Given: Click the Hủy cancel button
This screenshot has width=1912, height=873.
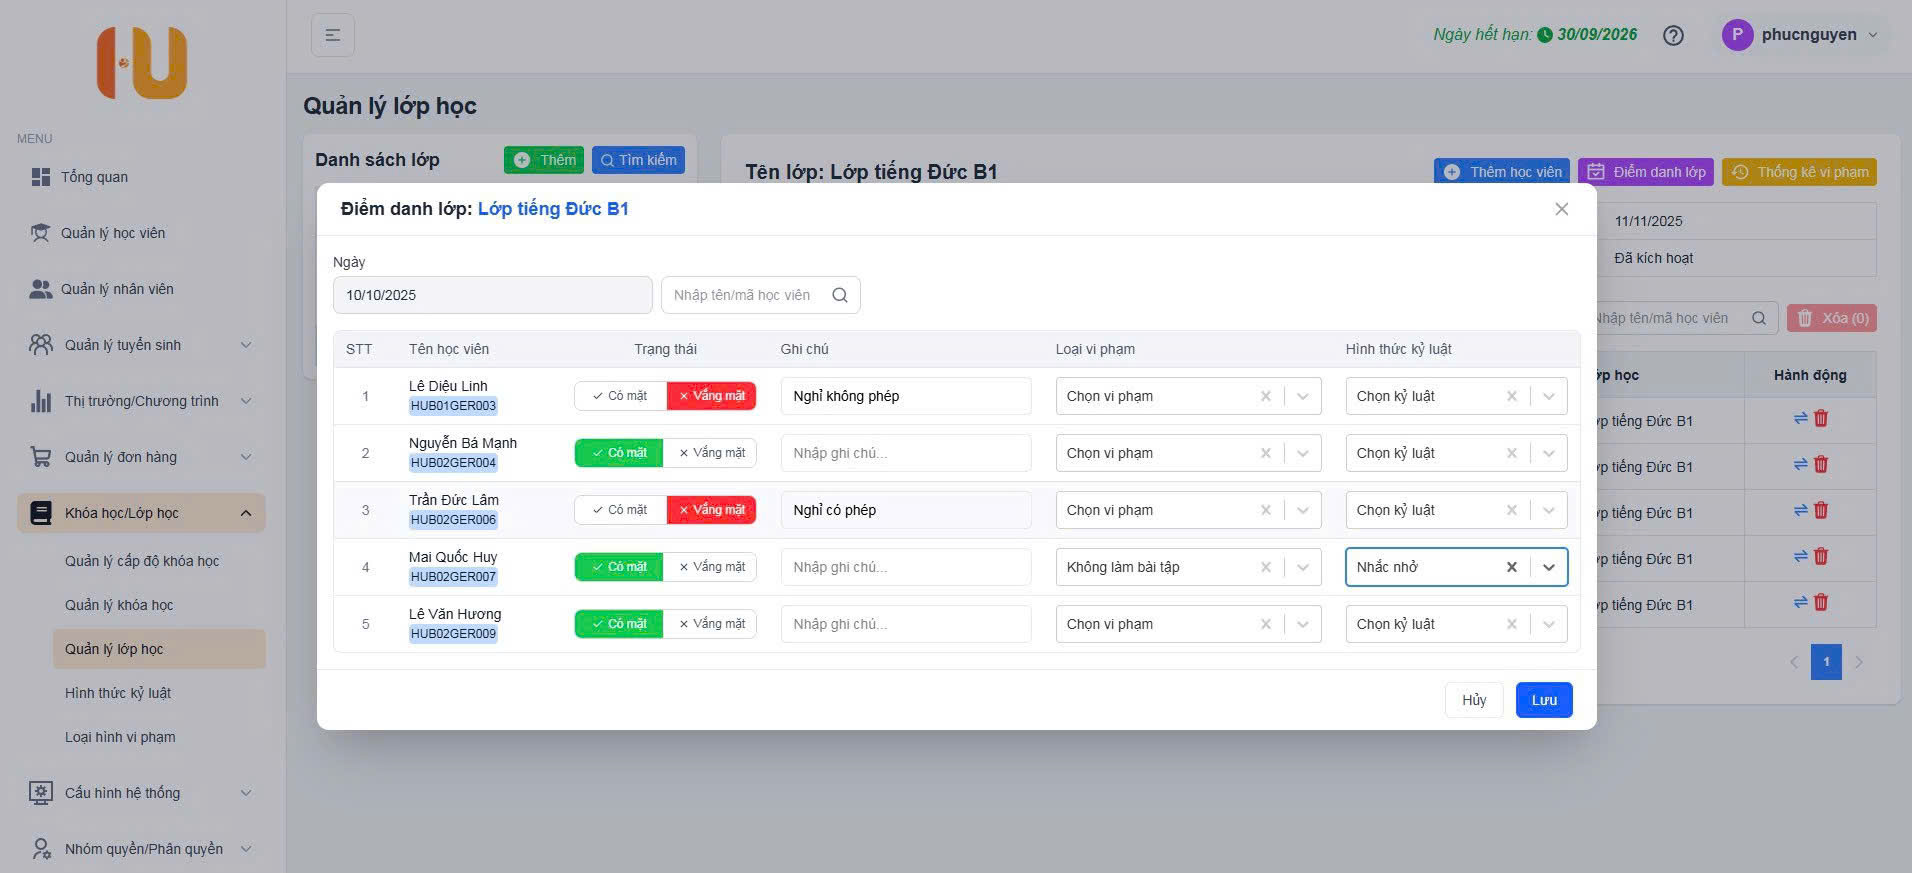Looking at the screenshot, I should [1473, 700].
